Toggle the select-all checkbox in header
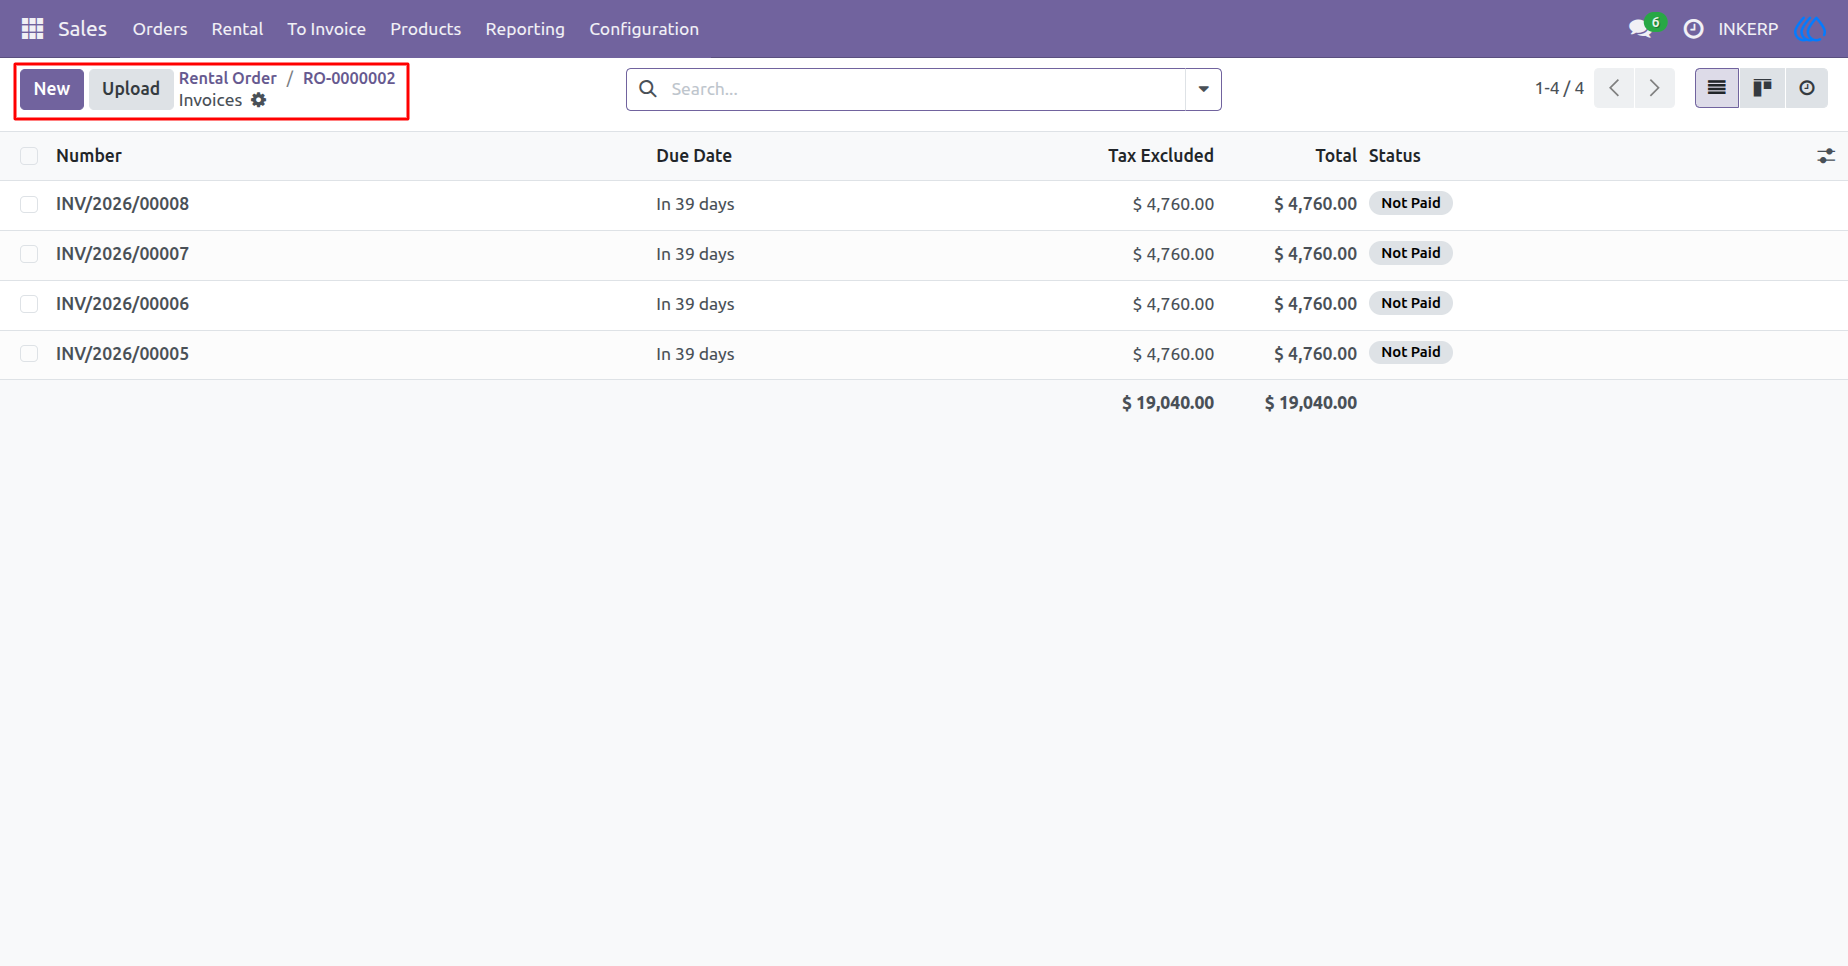1848x966 pixels. click(29, 156)
